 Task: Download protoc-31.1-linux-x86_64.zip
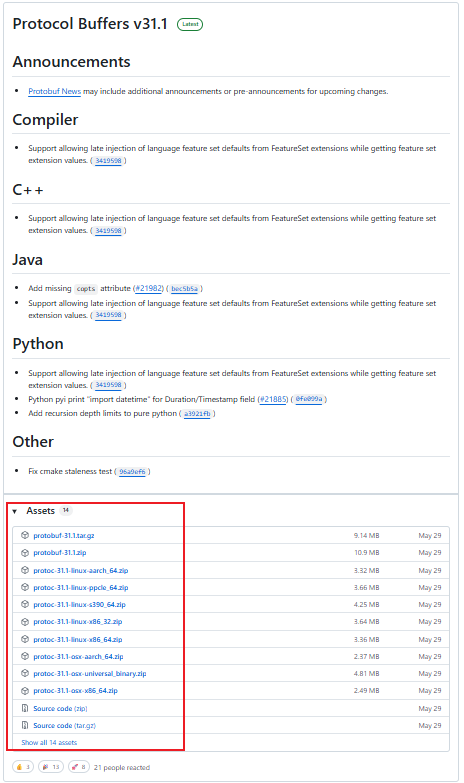[x=78, y=639]
